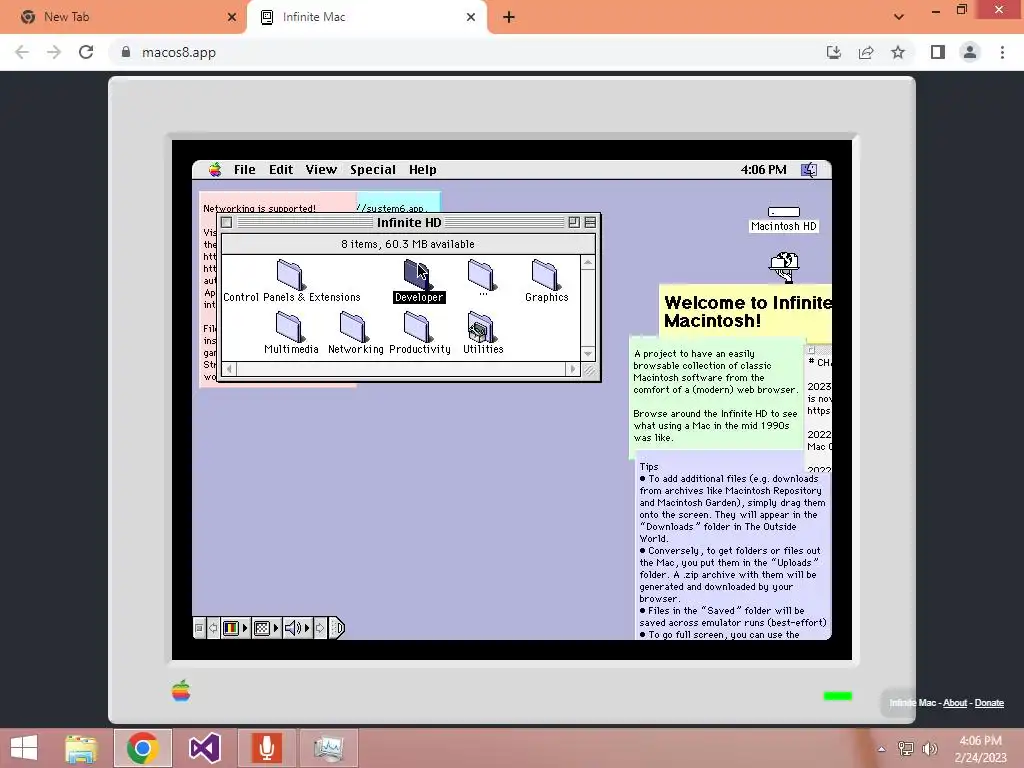Close the Infinite Mac browser tab
This screenshot has height=768, width=1024.
tap(471, 17)
